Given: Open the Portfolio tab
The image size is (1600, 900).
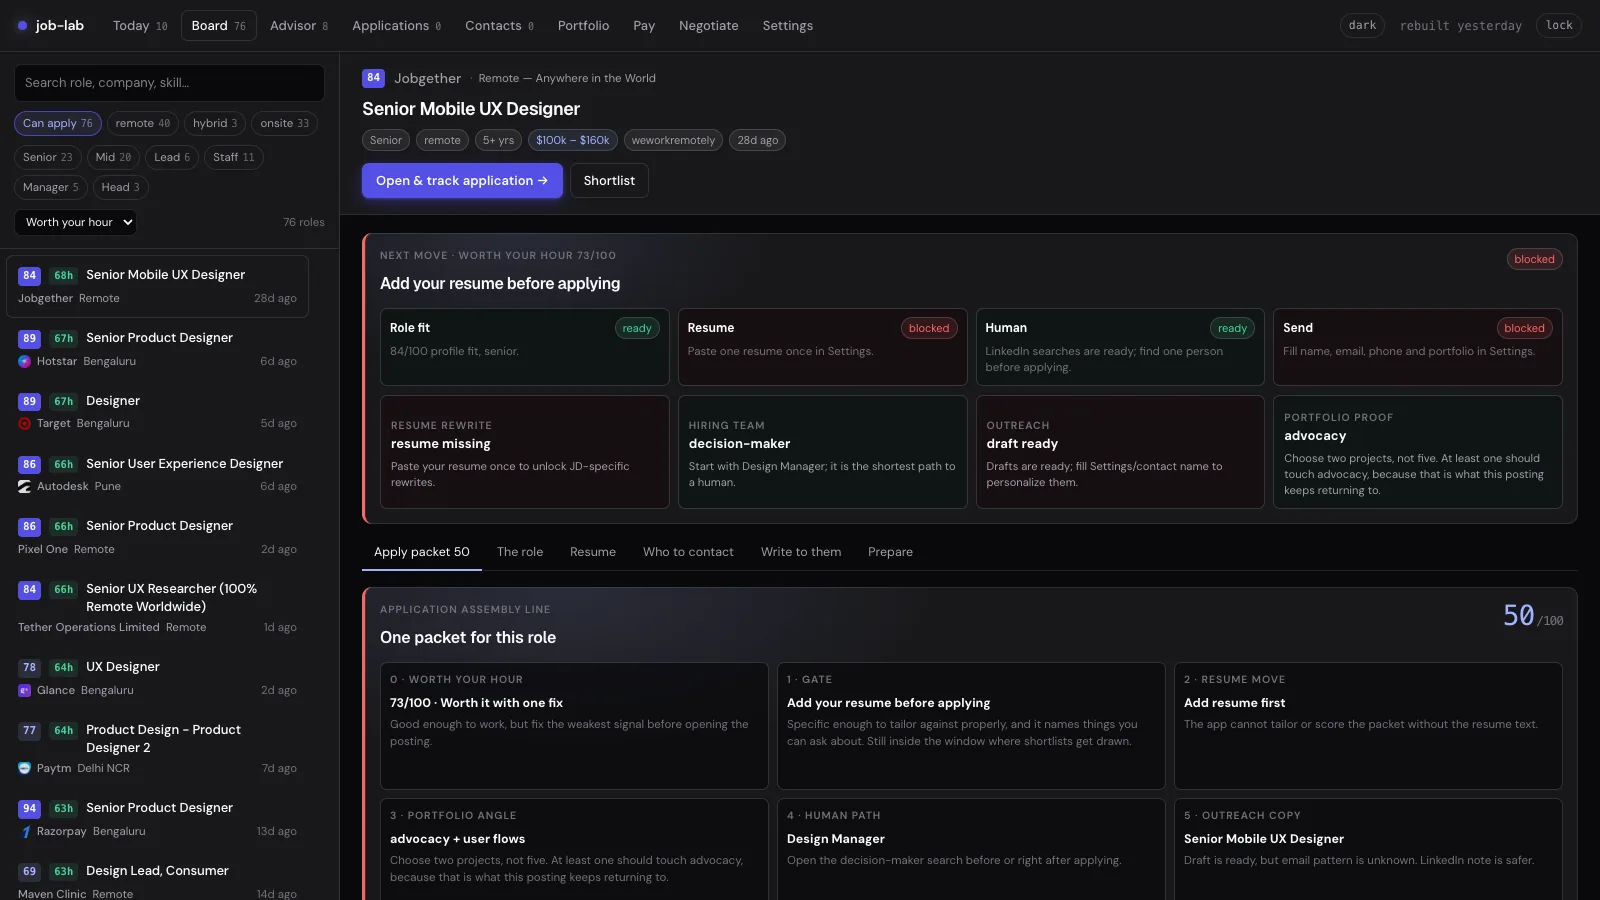Looking at the screenshot, I should [583, 26].
